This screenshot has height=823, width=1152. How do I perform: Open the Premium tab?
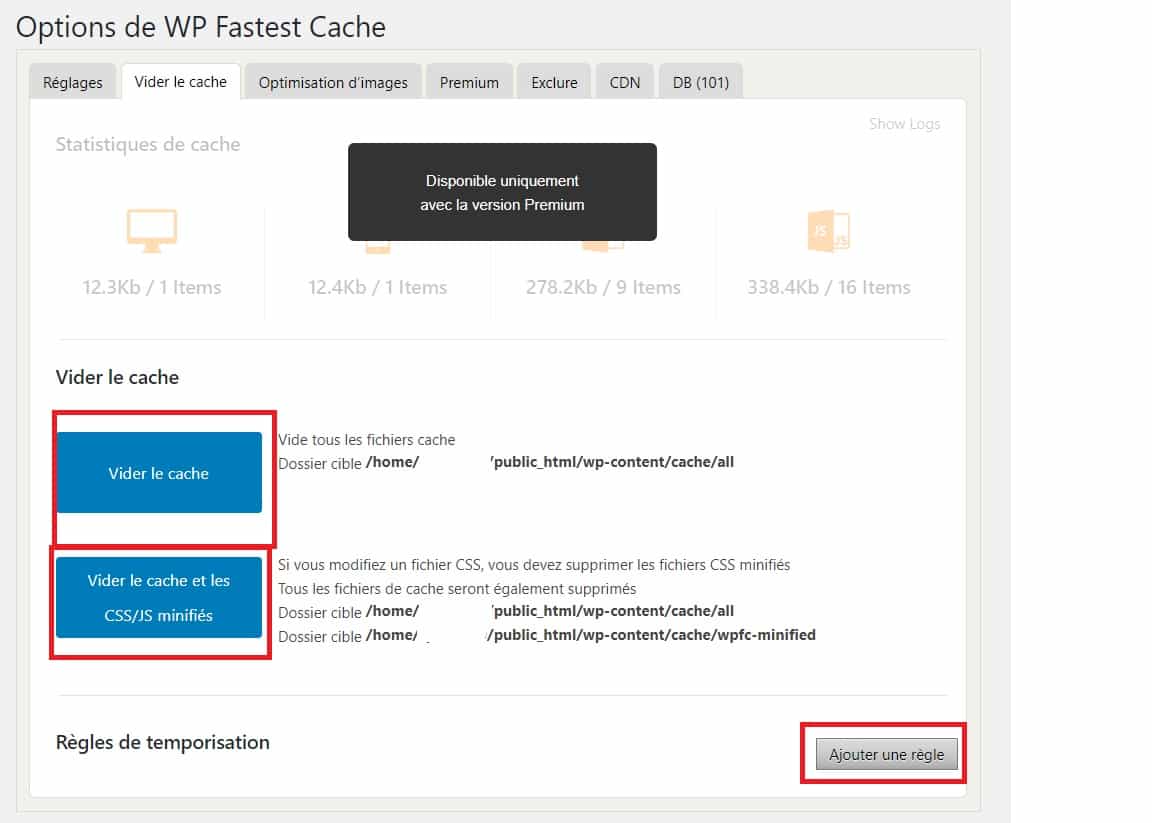(x=469, y=82)
